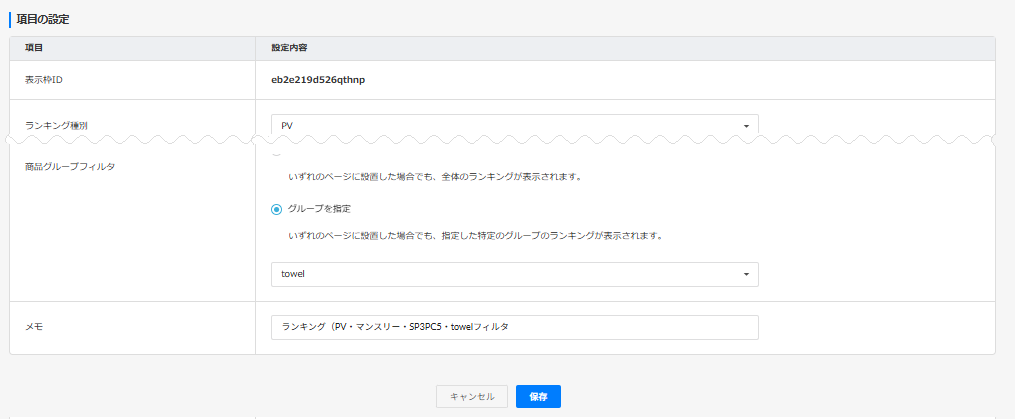
Task: Click the メモ row label
Action: 34,327
